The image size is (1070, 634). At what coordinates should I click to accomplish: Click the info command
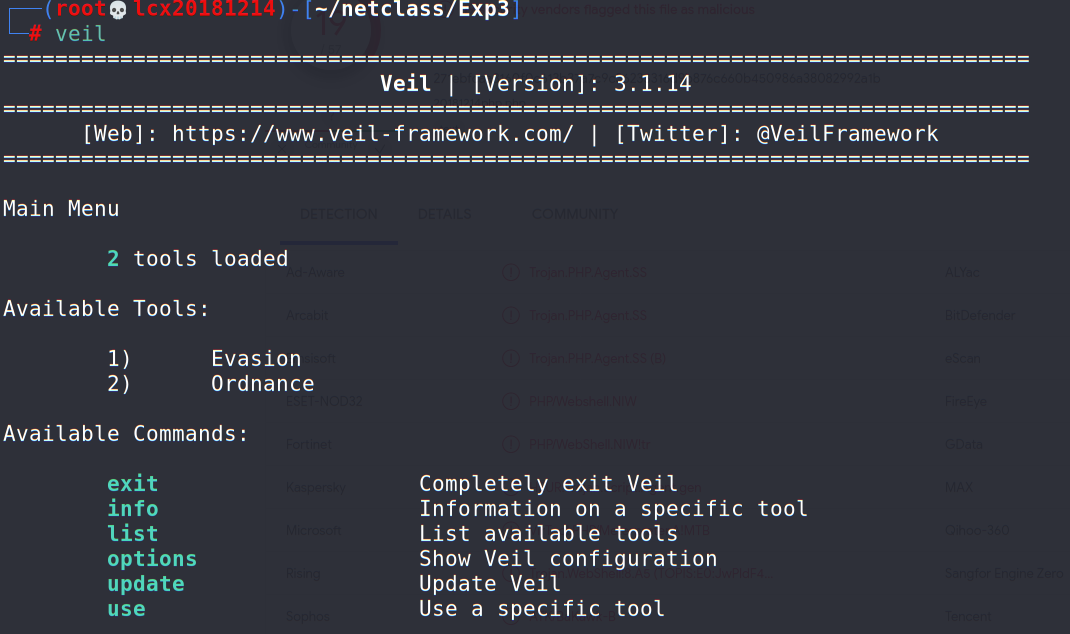(x=132, y=509)
